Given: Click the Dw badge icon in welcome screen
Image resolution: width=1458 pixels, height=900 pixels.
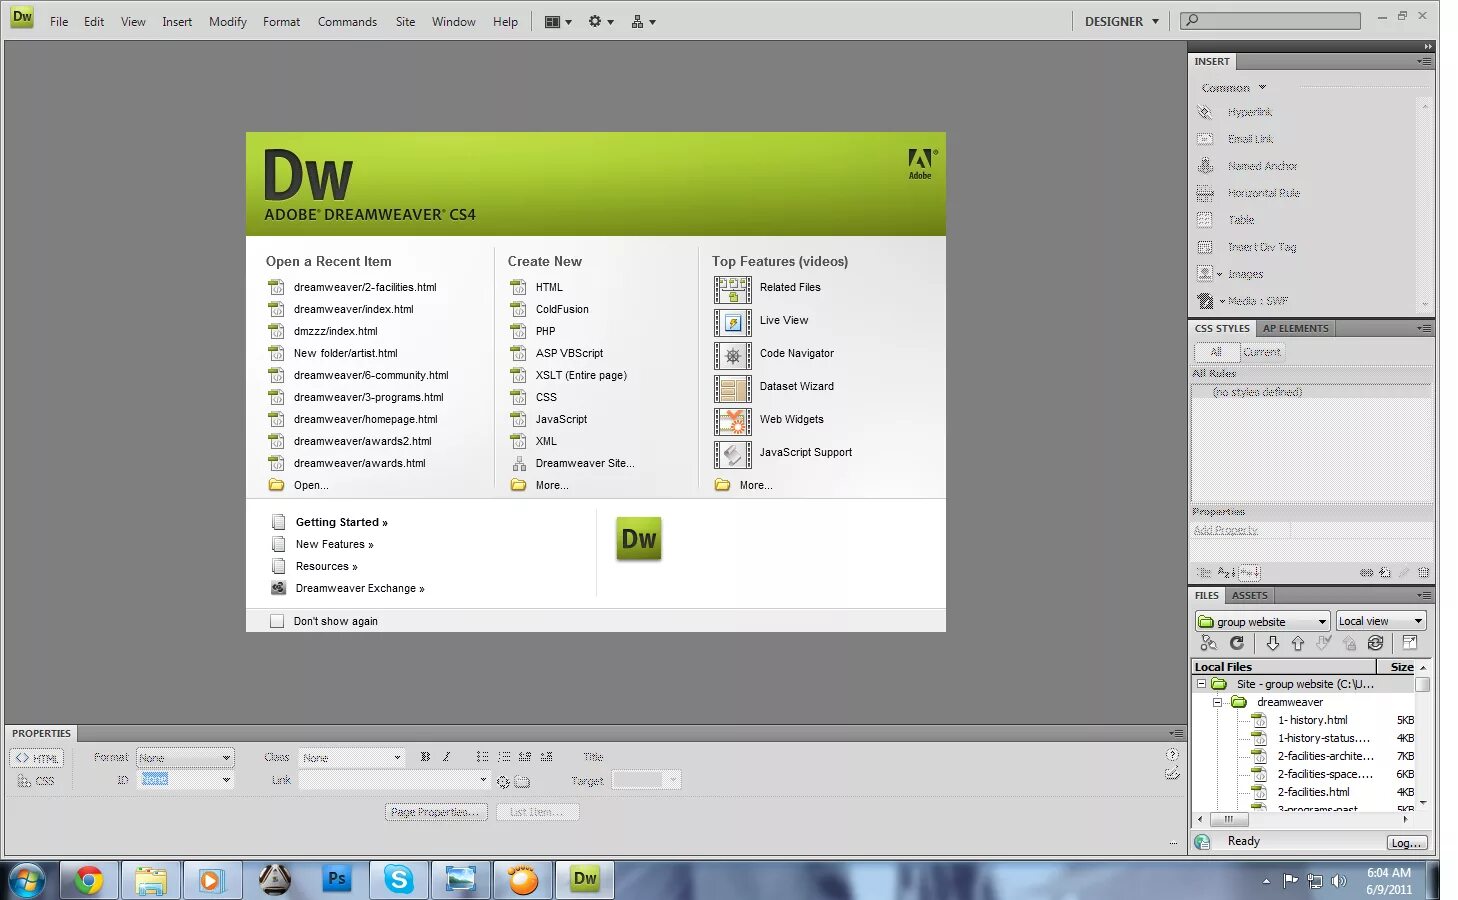Looking at the screenshot, I should 639,539.
